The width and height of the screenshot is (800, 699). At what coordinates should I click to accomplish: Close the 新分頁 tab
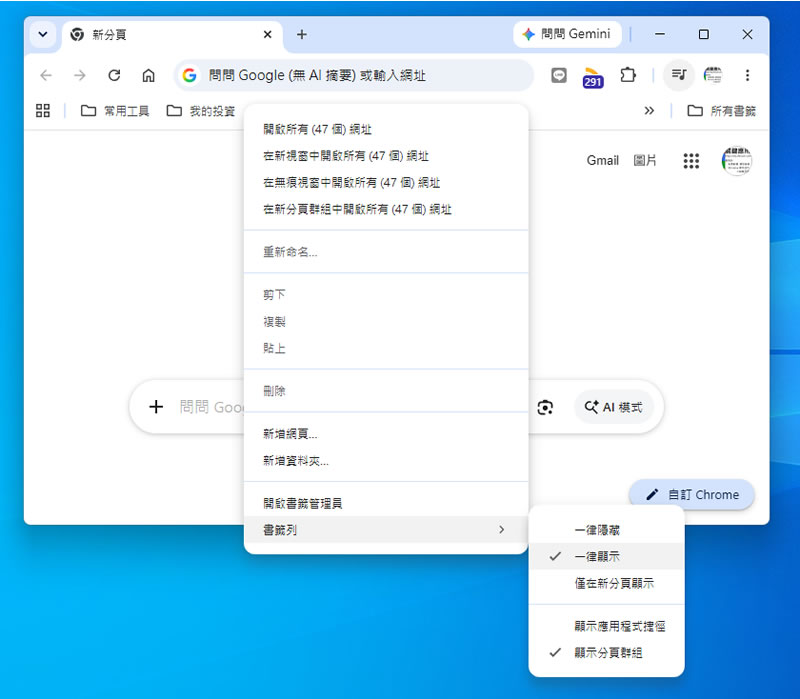point(267,34)
